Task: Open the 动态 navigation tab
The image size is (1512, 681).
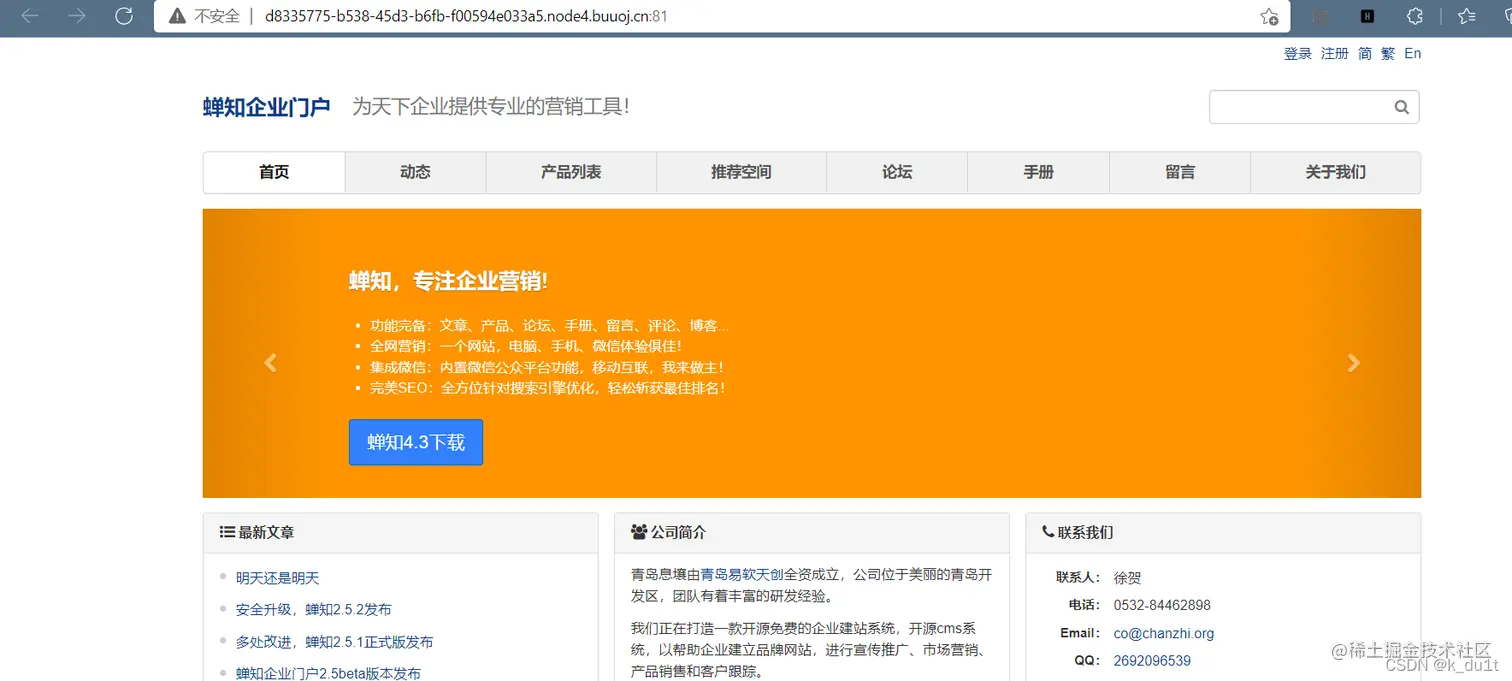Action: pyautogui.click(x=415, y=172)
